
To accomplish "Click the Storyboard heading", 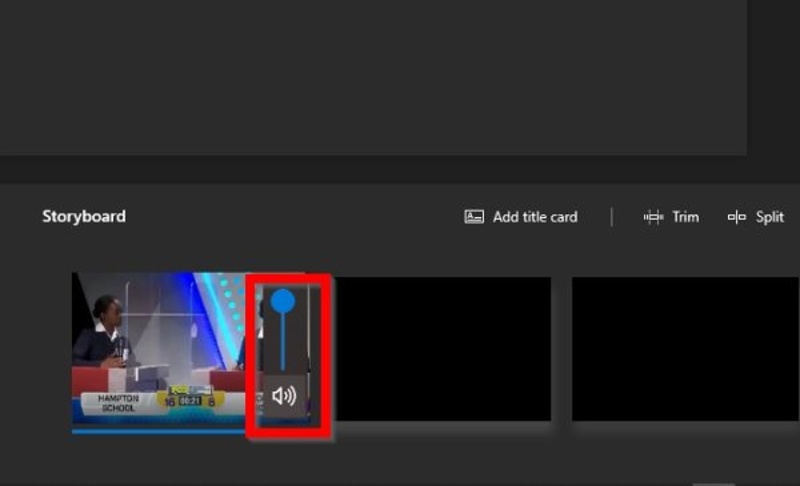I will pos(84,217).
